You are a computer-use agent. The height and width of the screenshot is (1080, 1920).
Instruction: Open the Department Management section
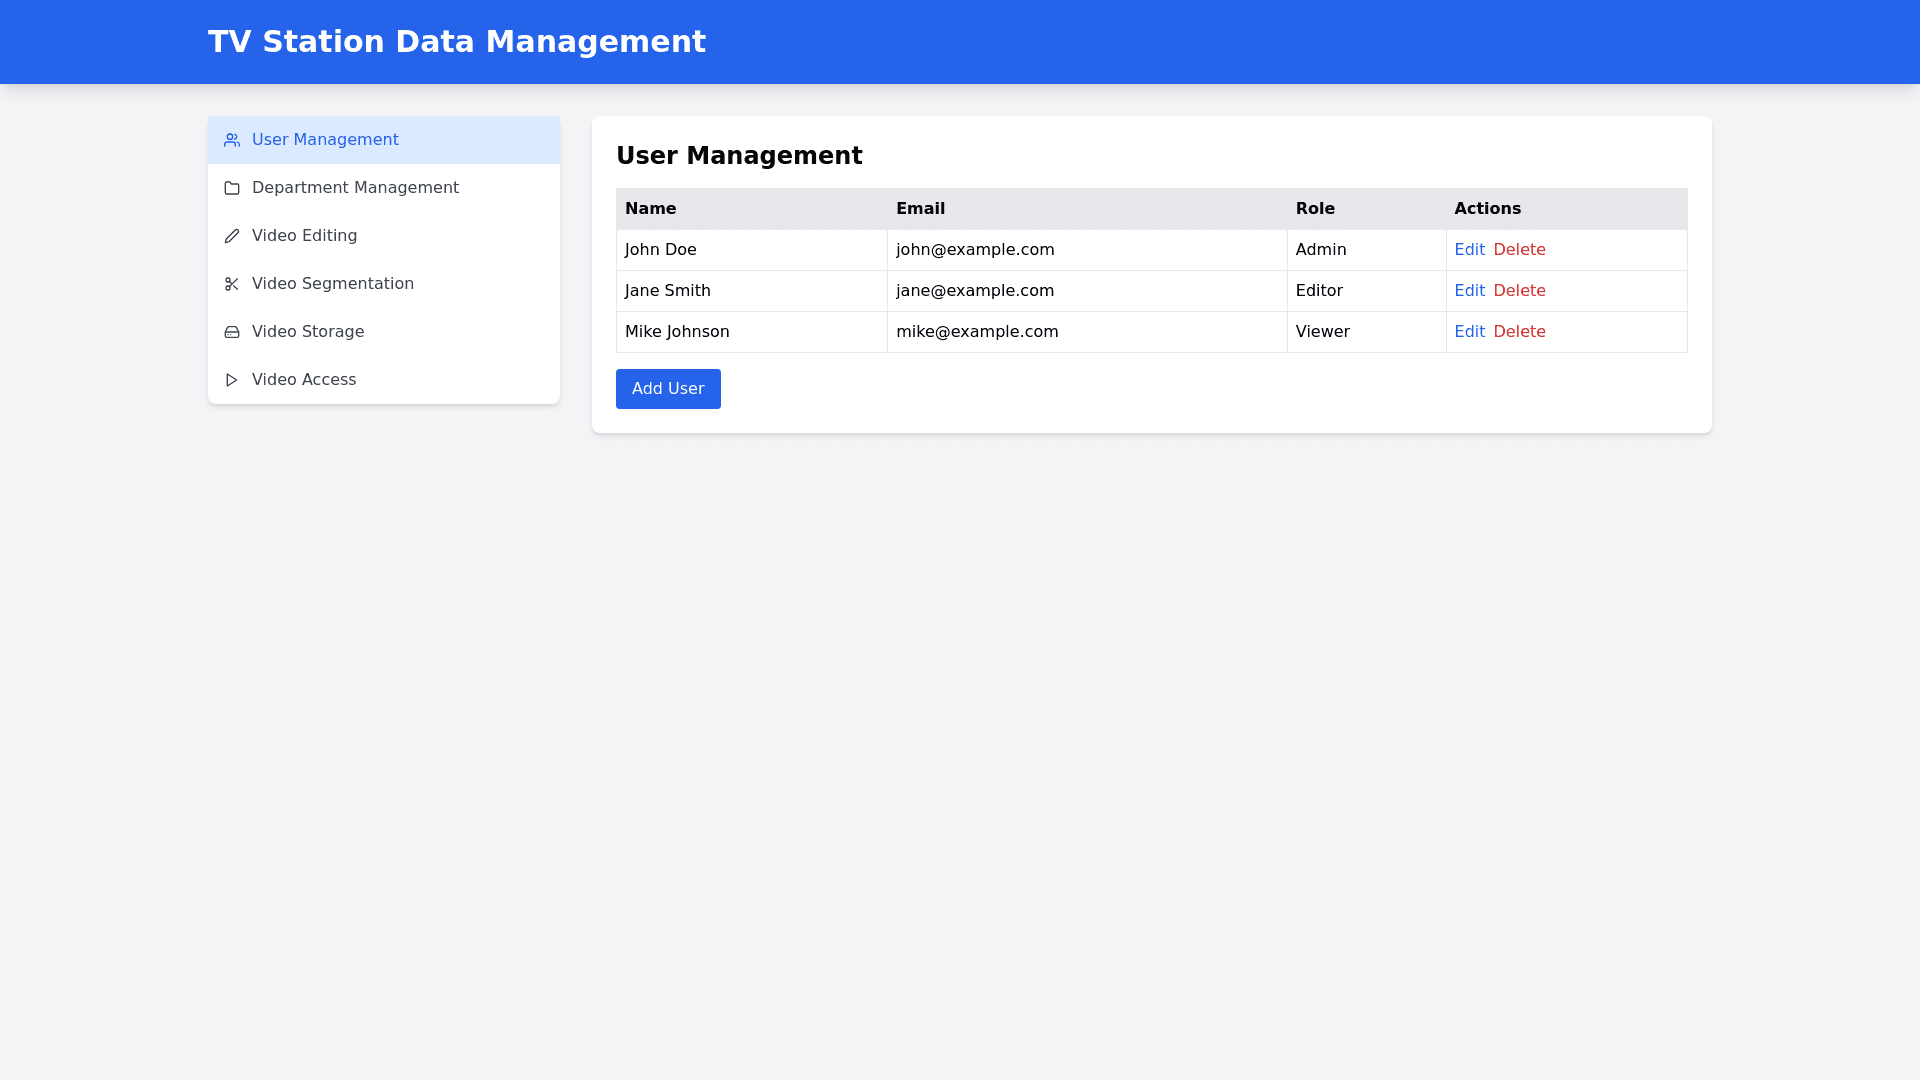[x=355, y=188]
